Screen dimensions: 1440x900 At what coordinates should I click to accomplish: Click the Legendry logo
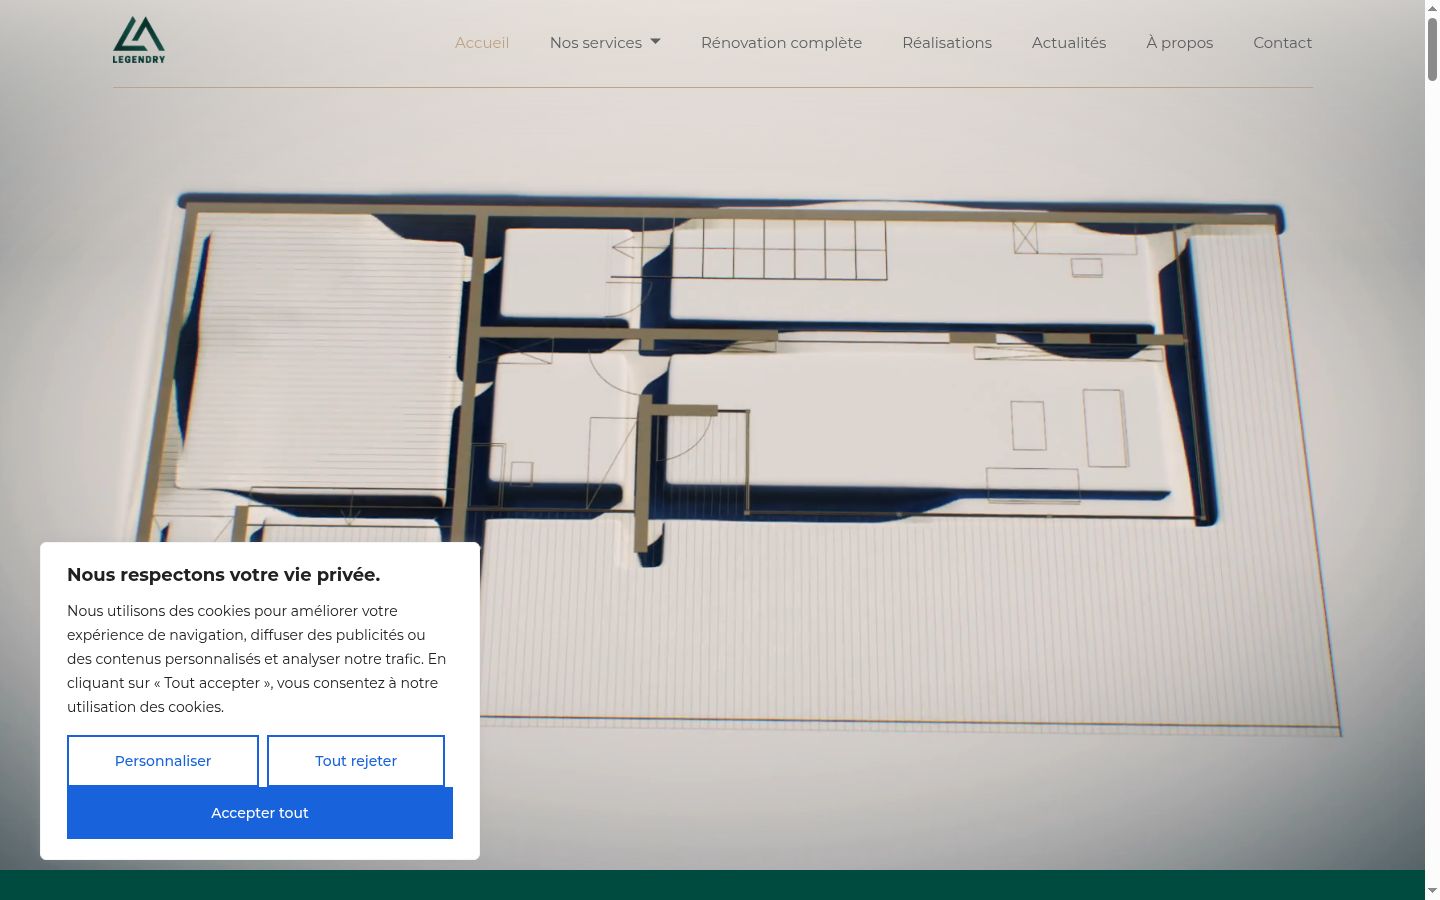coord(139,40)
